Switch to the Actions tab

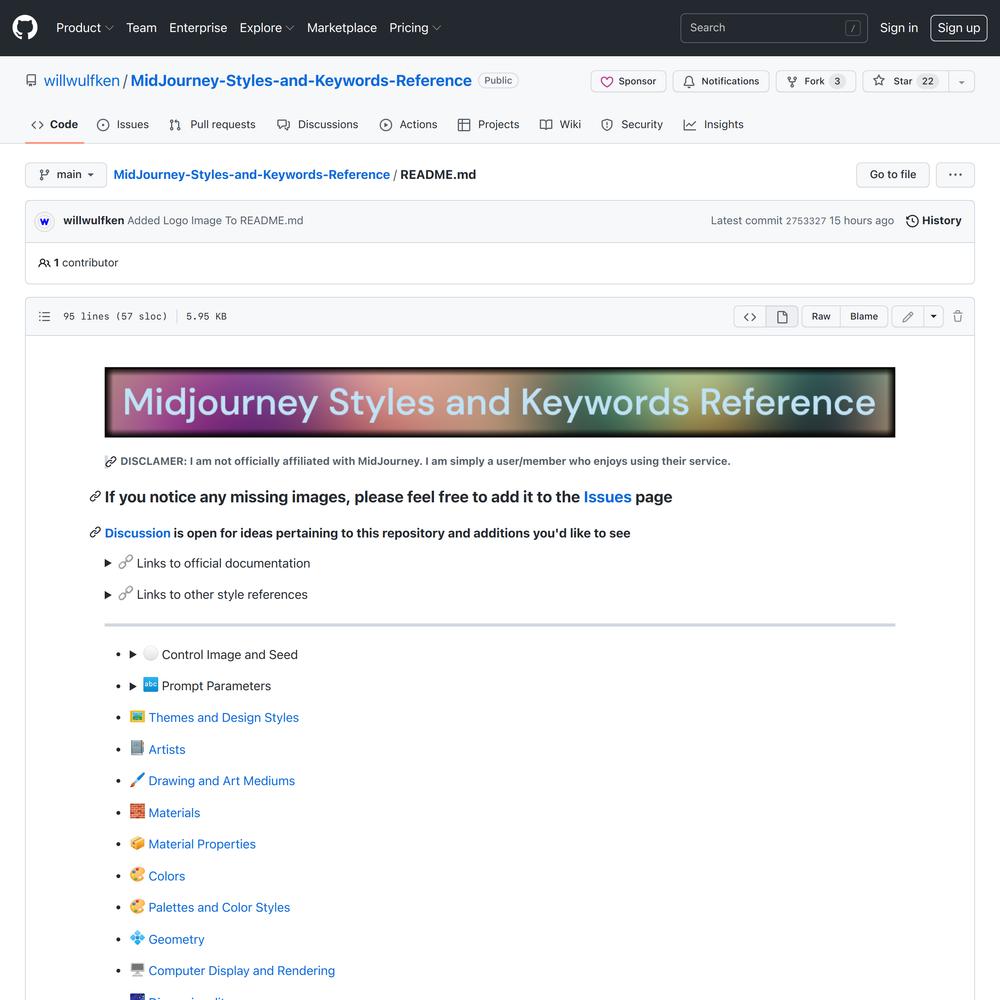pos(408,125)
